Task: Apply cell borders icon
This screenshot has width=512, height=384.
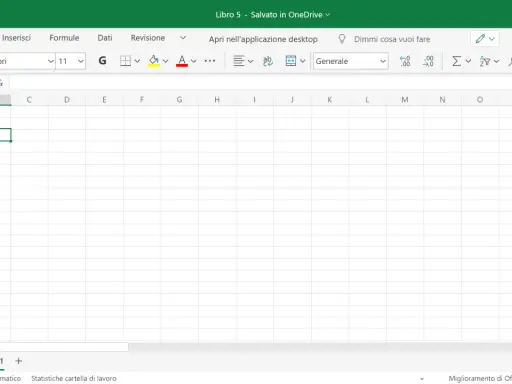Action: coord(125,61)
